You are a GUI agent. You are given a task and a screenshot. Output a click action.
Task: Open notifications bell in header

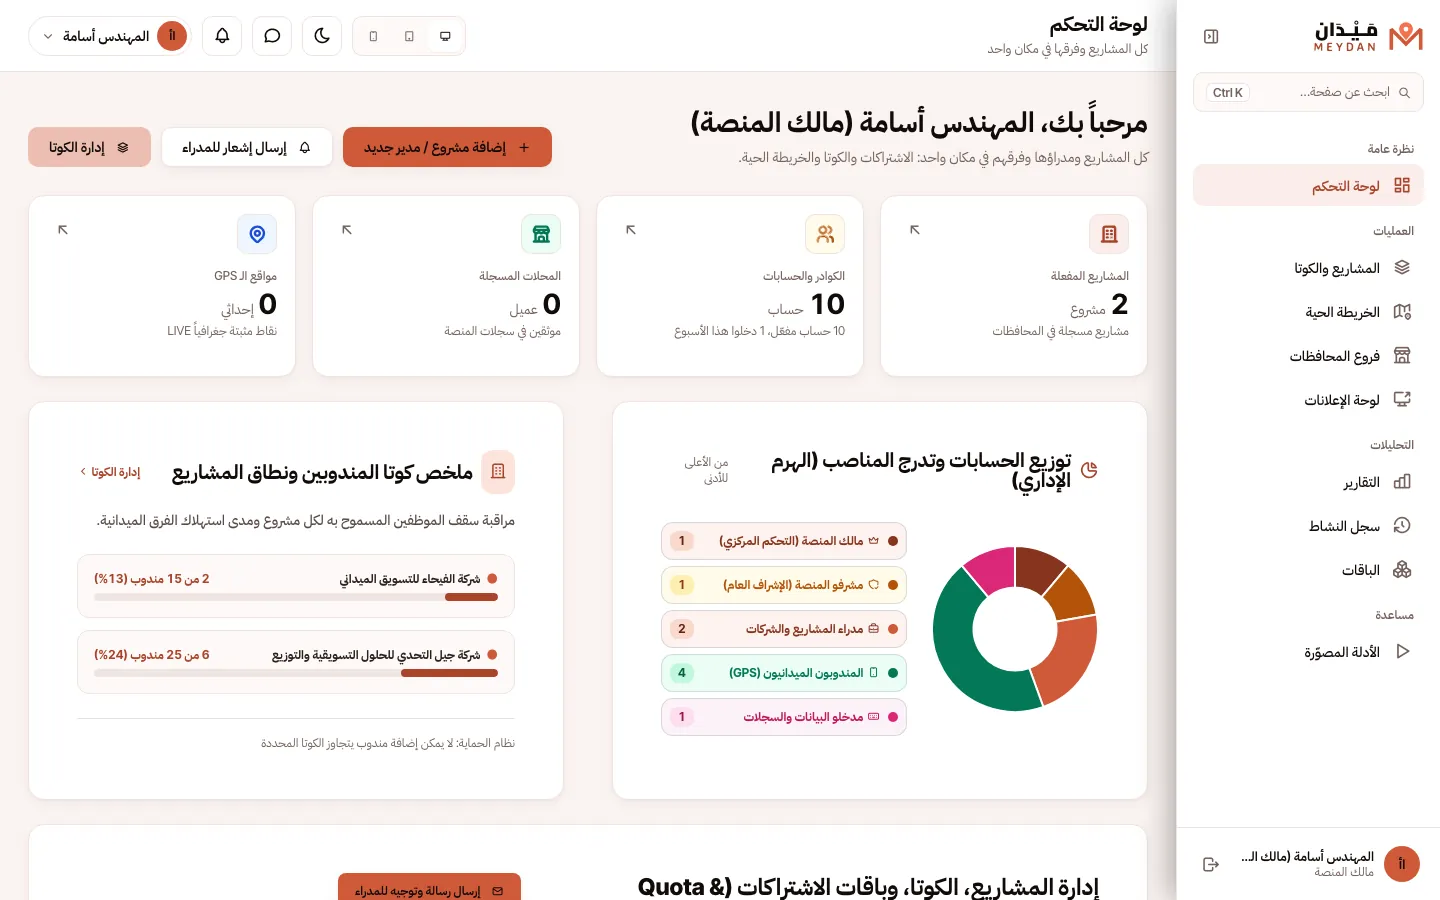(x=222, y=36)
